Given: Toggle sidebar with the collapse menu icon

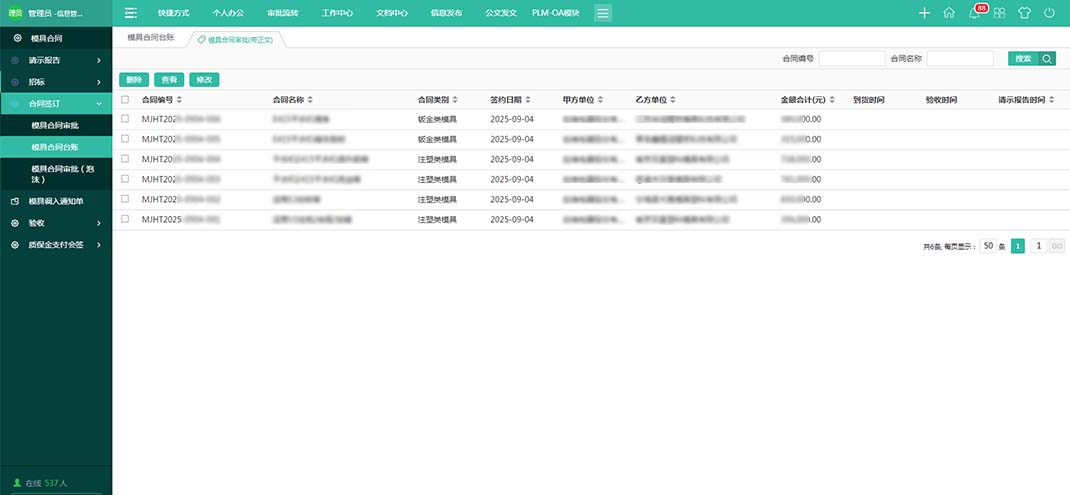Looking at the screenshot, I should pyautogui.click(x=130, y=13).
